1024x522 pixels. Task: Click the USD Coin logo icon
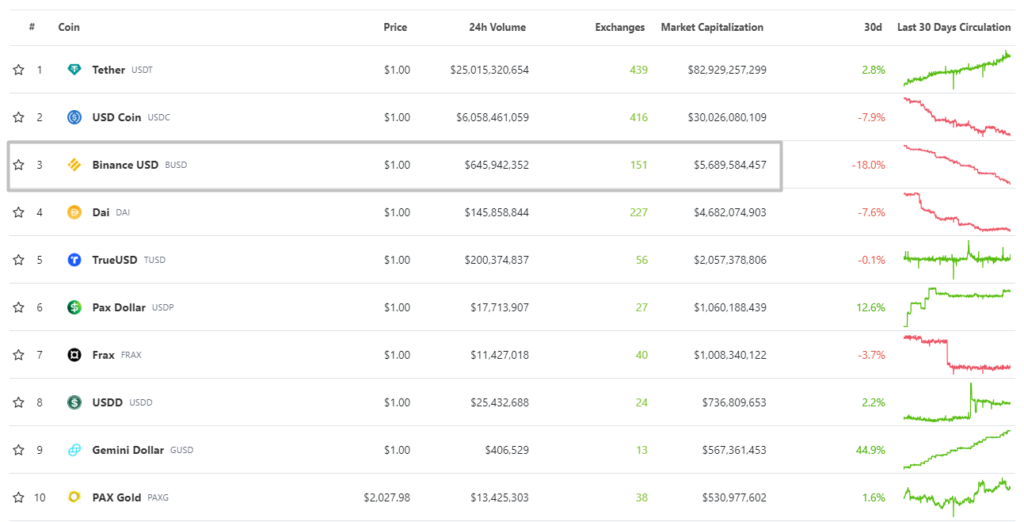click(74, 118)
